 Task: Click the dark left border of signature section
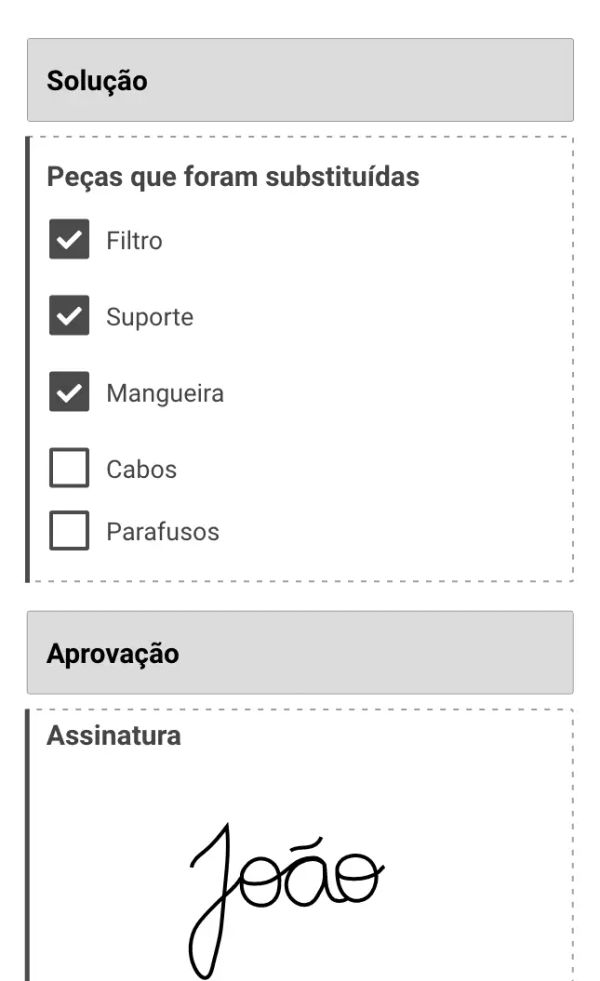[28, 850]
